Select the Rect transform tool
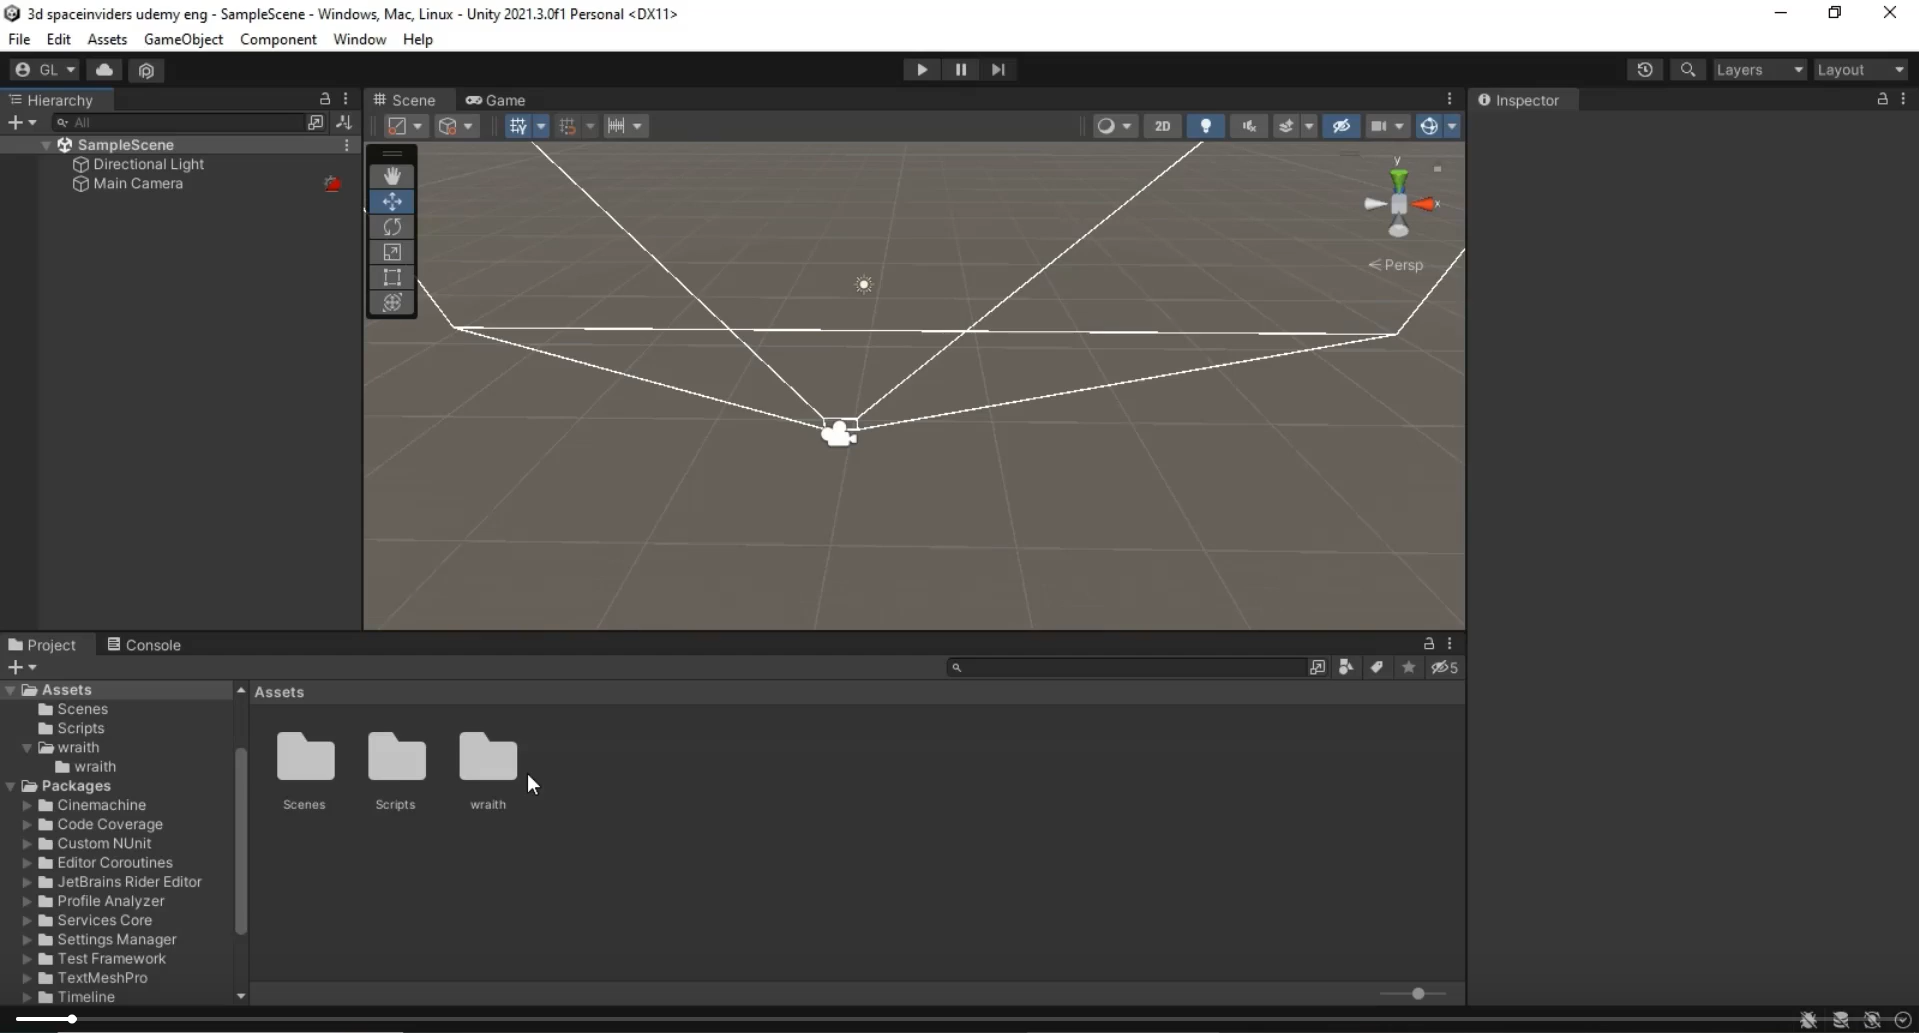Image resolution: width=1919 pixels, height=1033 pixels. click(392, 277)
